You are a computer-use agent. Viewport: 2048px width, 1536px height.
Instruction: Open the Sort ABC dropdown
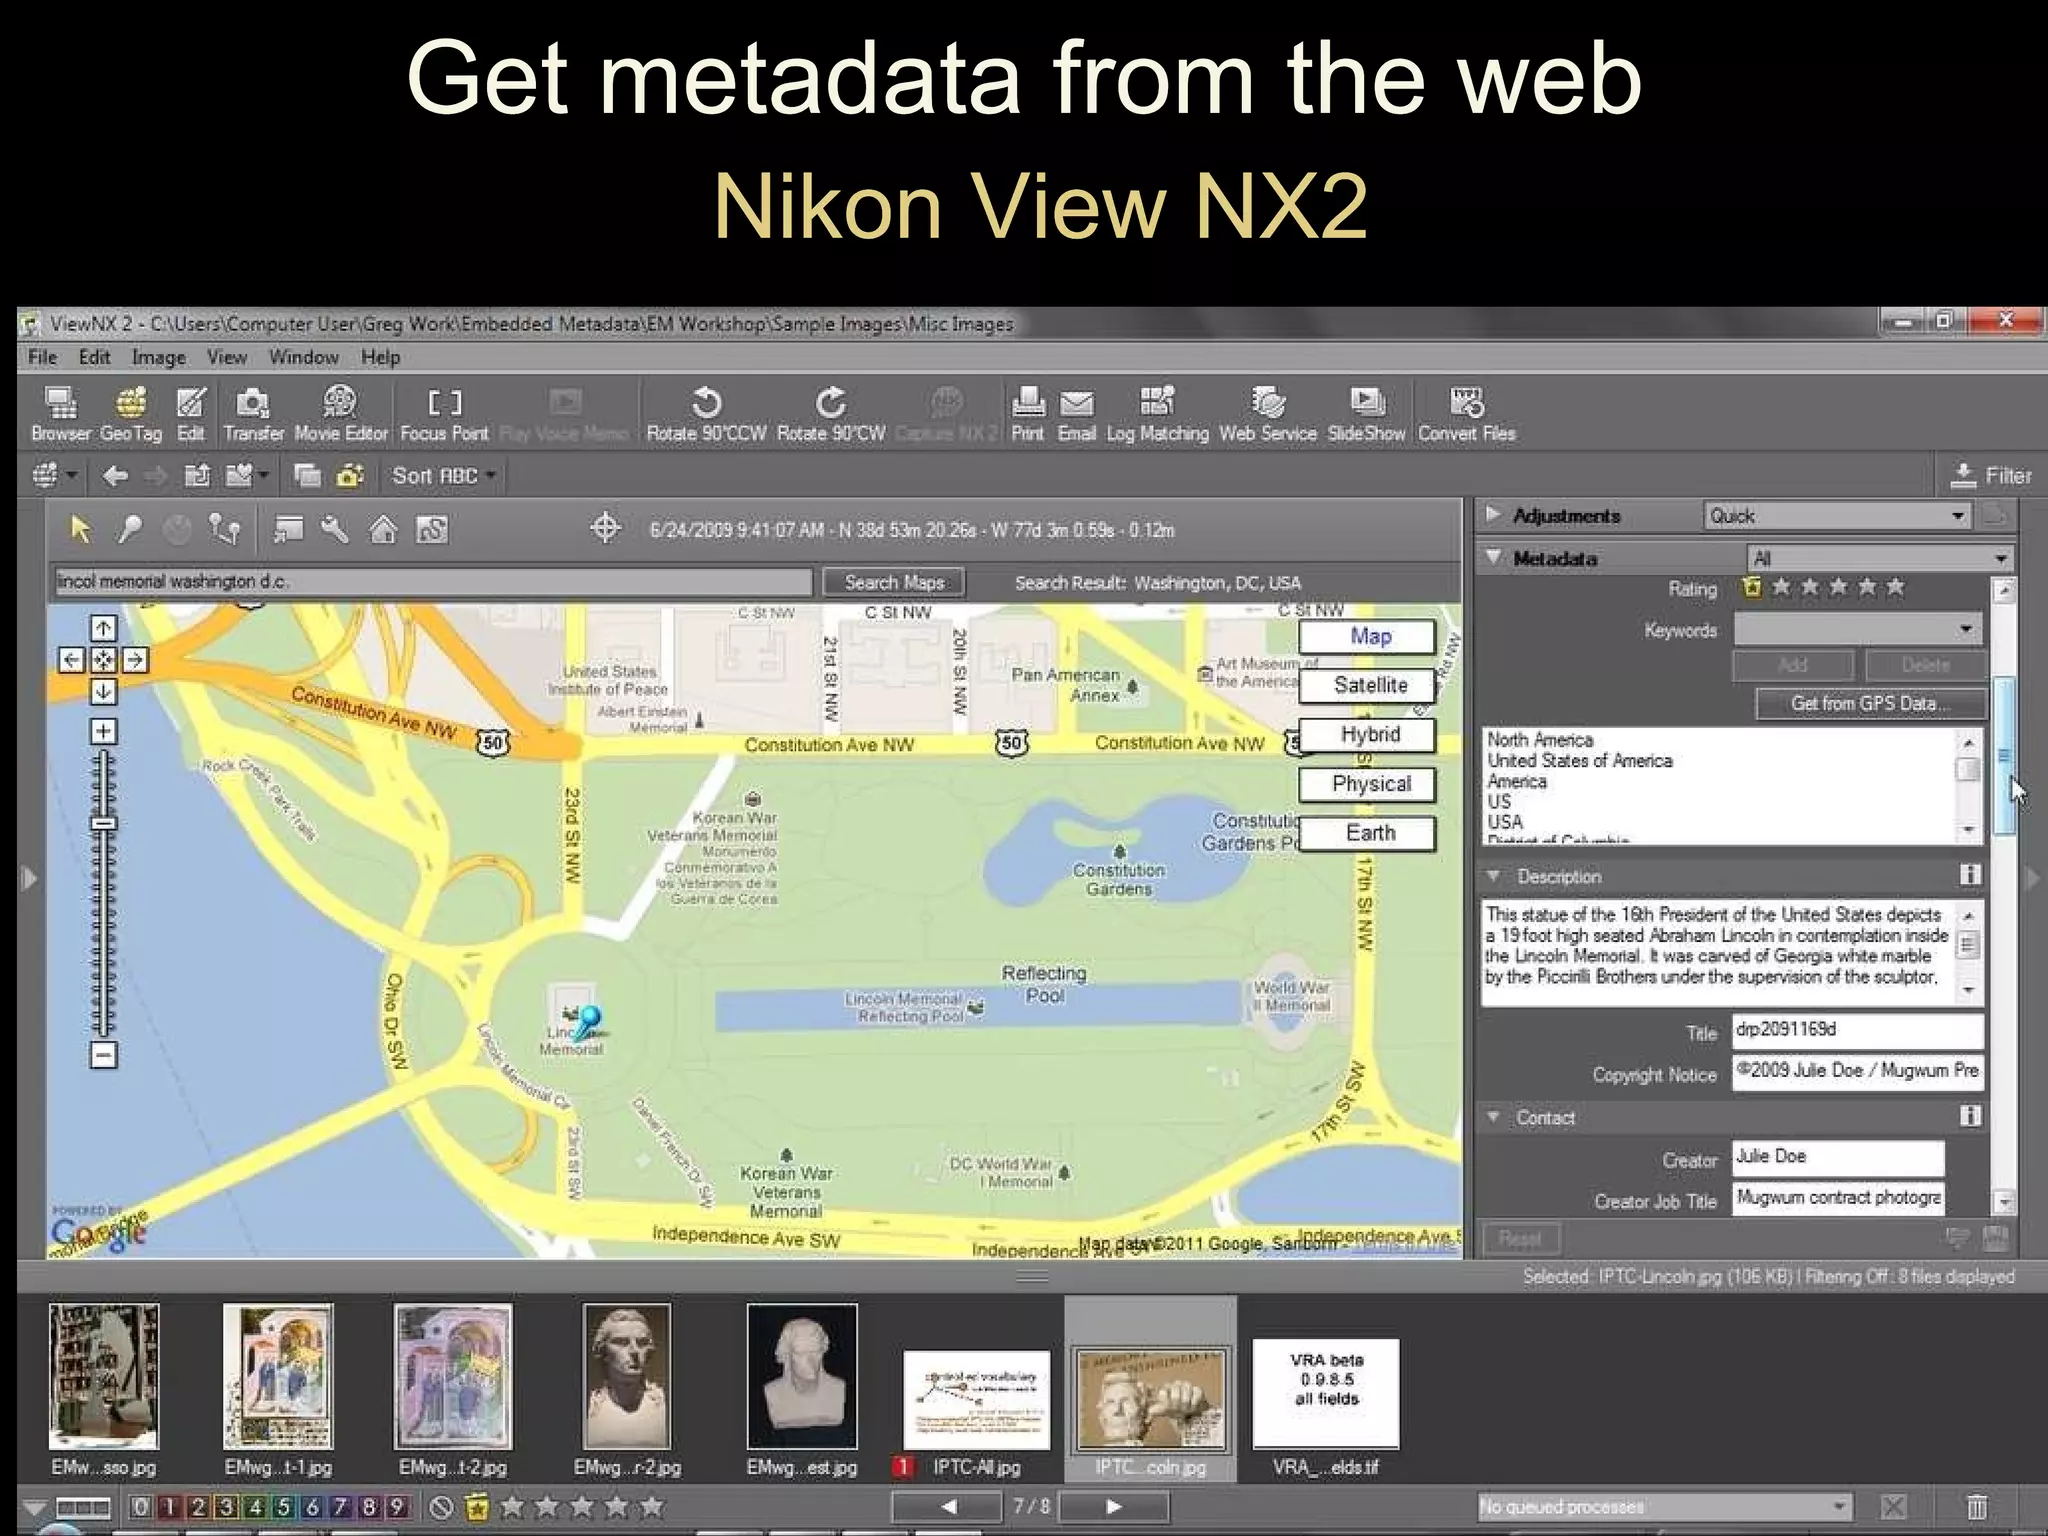pyautogui.click(x=444, y=476)
